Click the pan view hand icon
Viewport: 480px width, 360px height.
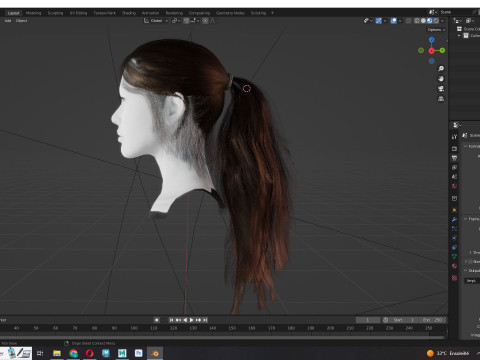click(441, 79)
